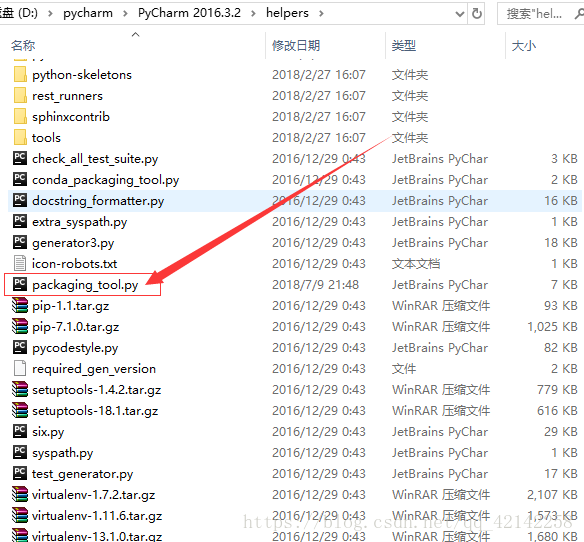Select the file name python-skeletons

pyautogui.click(x=82, y=75)
